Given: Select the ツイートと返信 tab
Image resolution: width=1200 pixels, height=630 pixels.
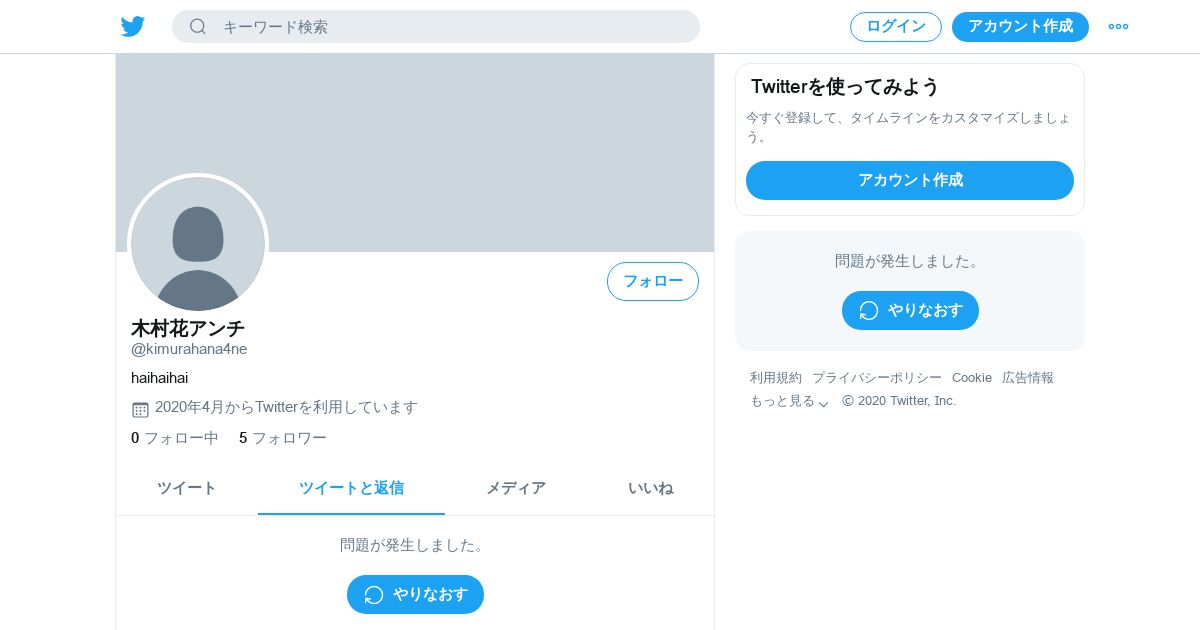Looking at the screenshot, I should [351, 489].
